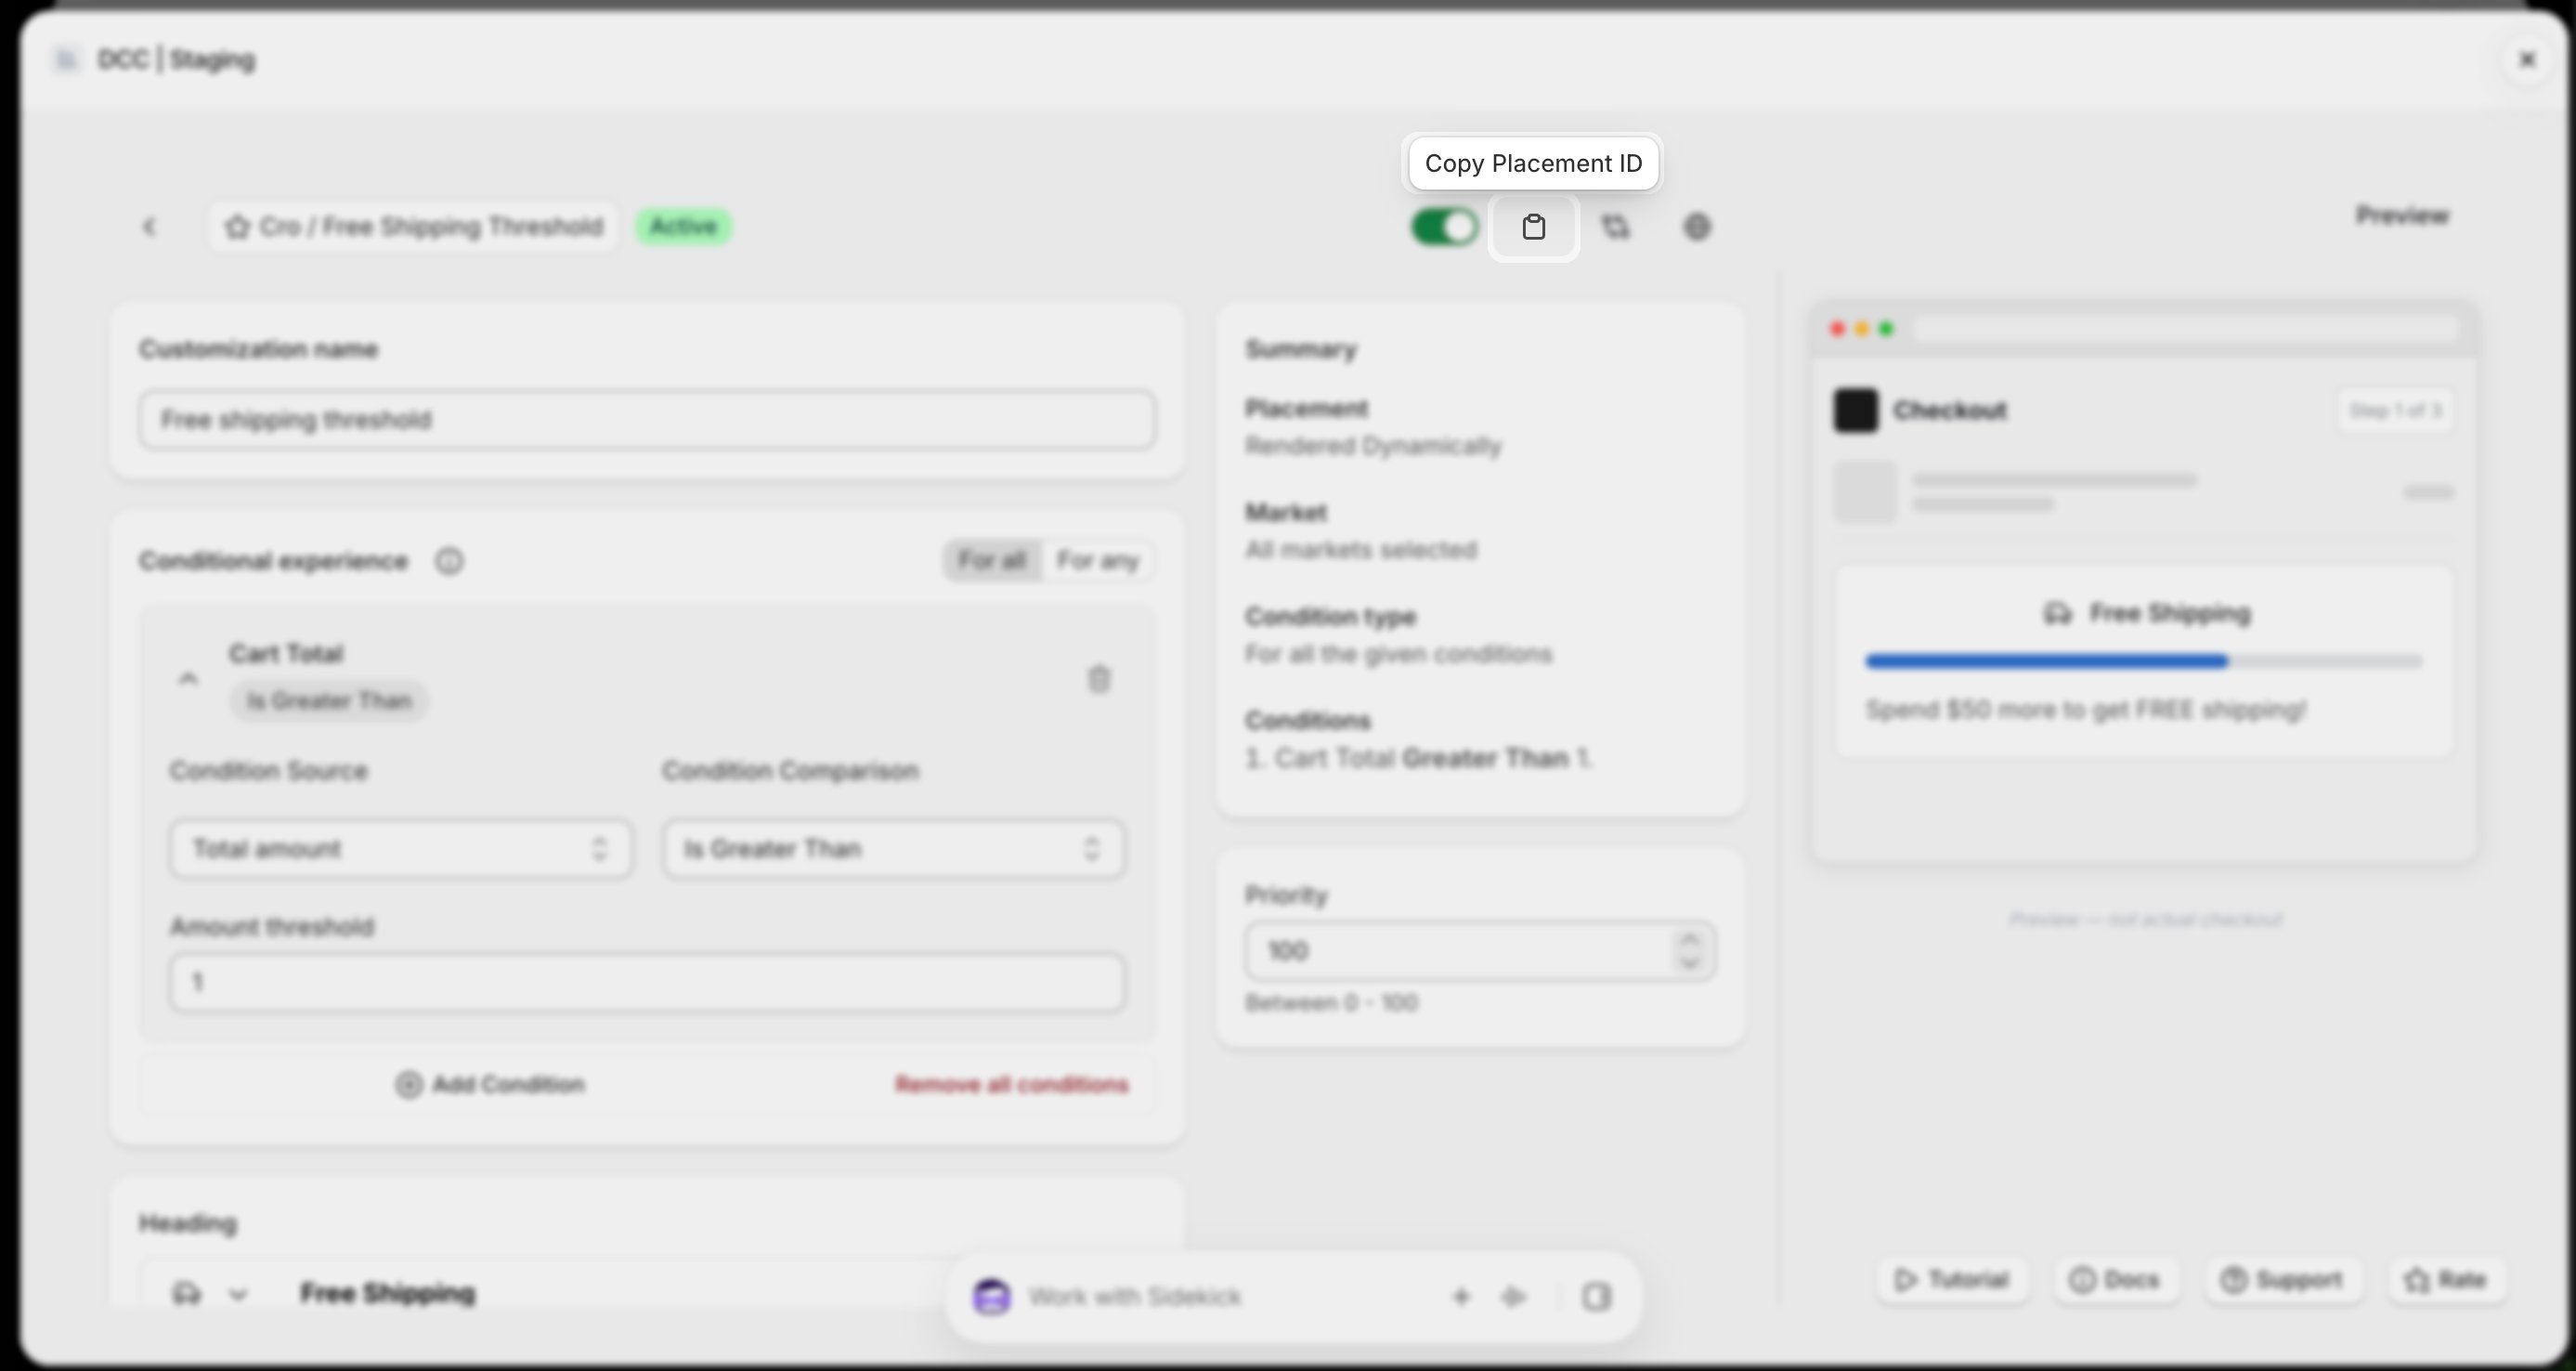This screenshot has height=1371, width=2576.
Task: Click the Copy Placement ID clipboard icon
Action: pyautogui.click(x=1533, y=228)
